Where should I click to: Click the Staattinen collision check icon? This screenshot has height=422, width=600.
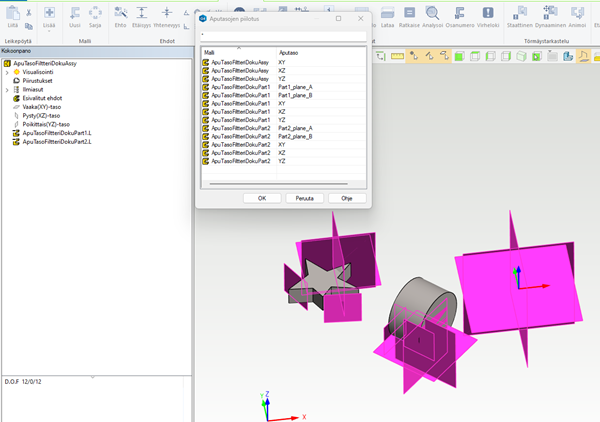(x=520, y=13)
